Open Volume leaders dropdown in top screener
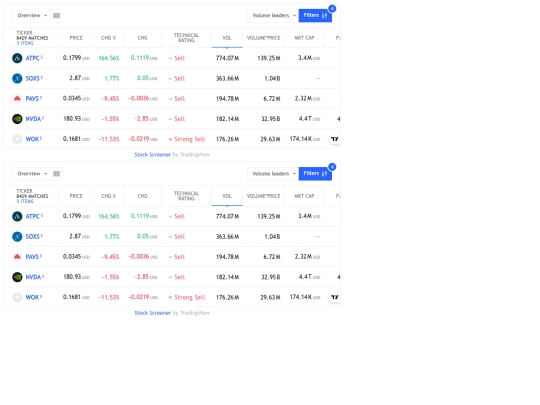The width and height of the screenshot is (540, 405). [x=273, y=15]
